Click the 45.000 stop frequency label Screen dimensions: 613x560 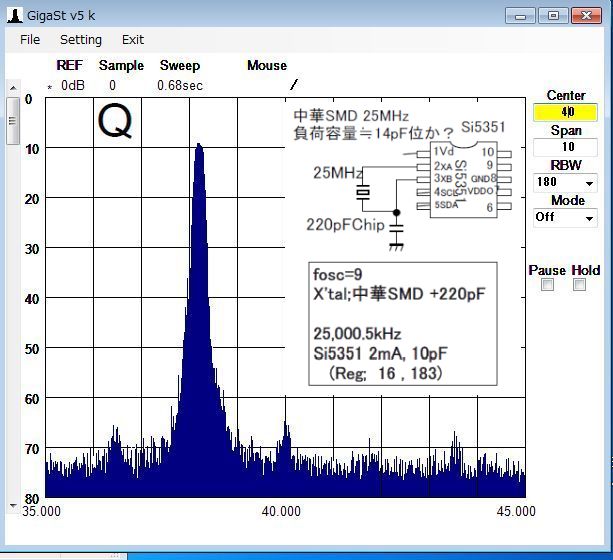click(516, 511)
